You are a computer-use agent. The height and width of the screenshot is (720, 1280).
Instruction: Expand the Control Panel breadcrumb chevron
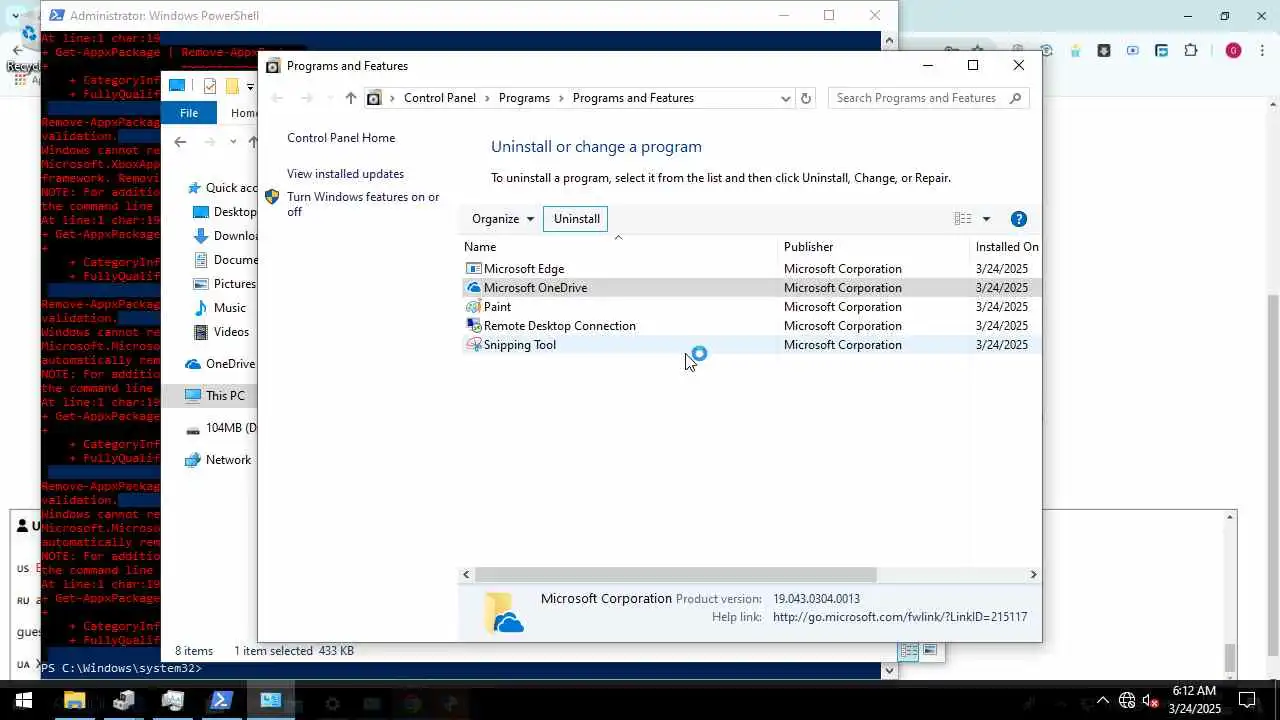(x=487, y=98)
